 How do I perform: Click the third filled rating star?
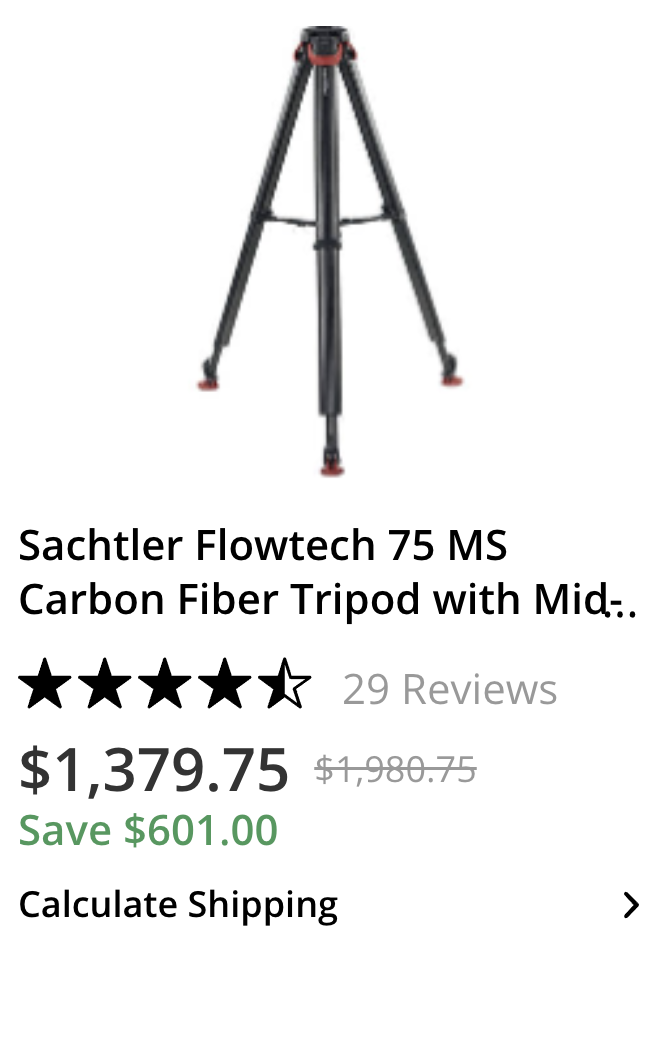(165, 684)
